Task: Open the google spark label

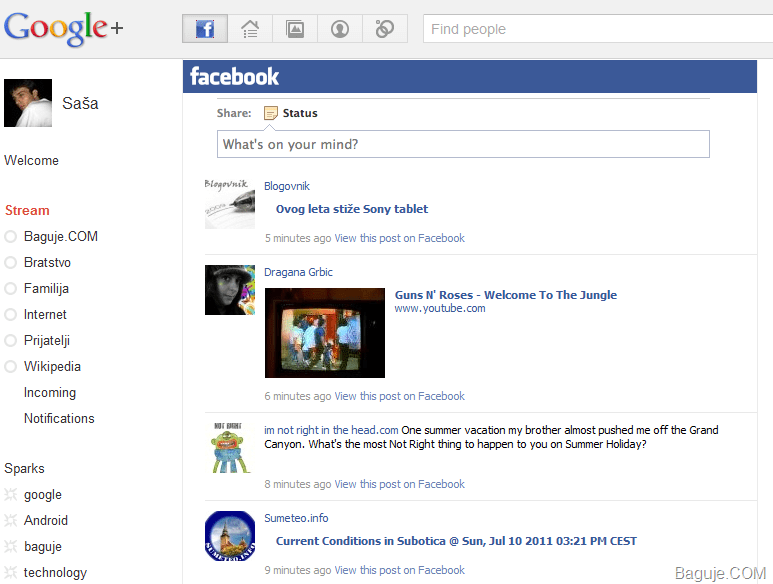Action: [x=43, y=495]
